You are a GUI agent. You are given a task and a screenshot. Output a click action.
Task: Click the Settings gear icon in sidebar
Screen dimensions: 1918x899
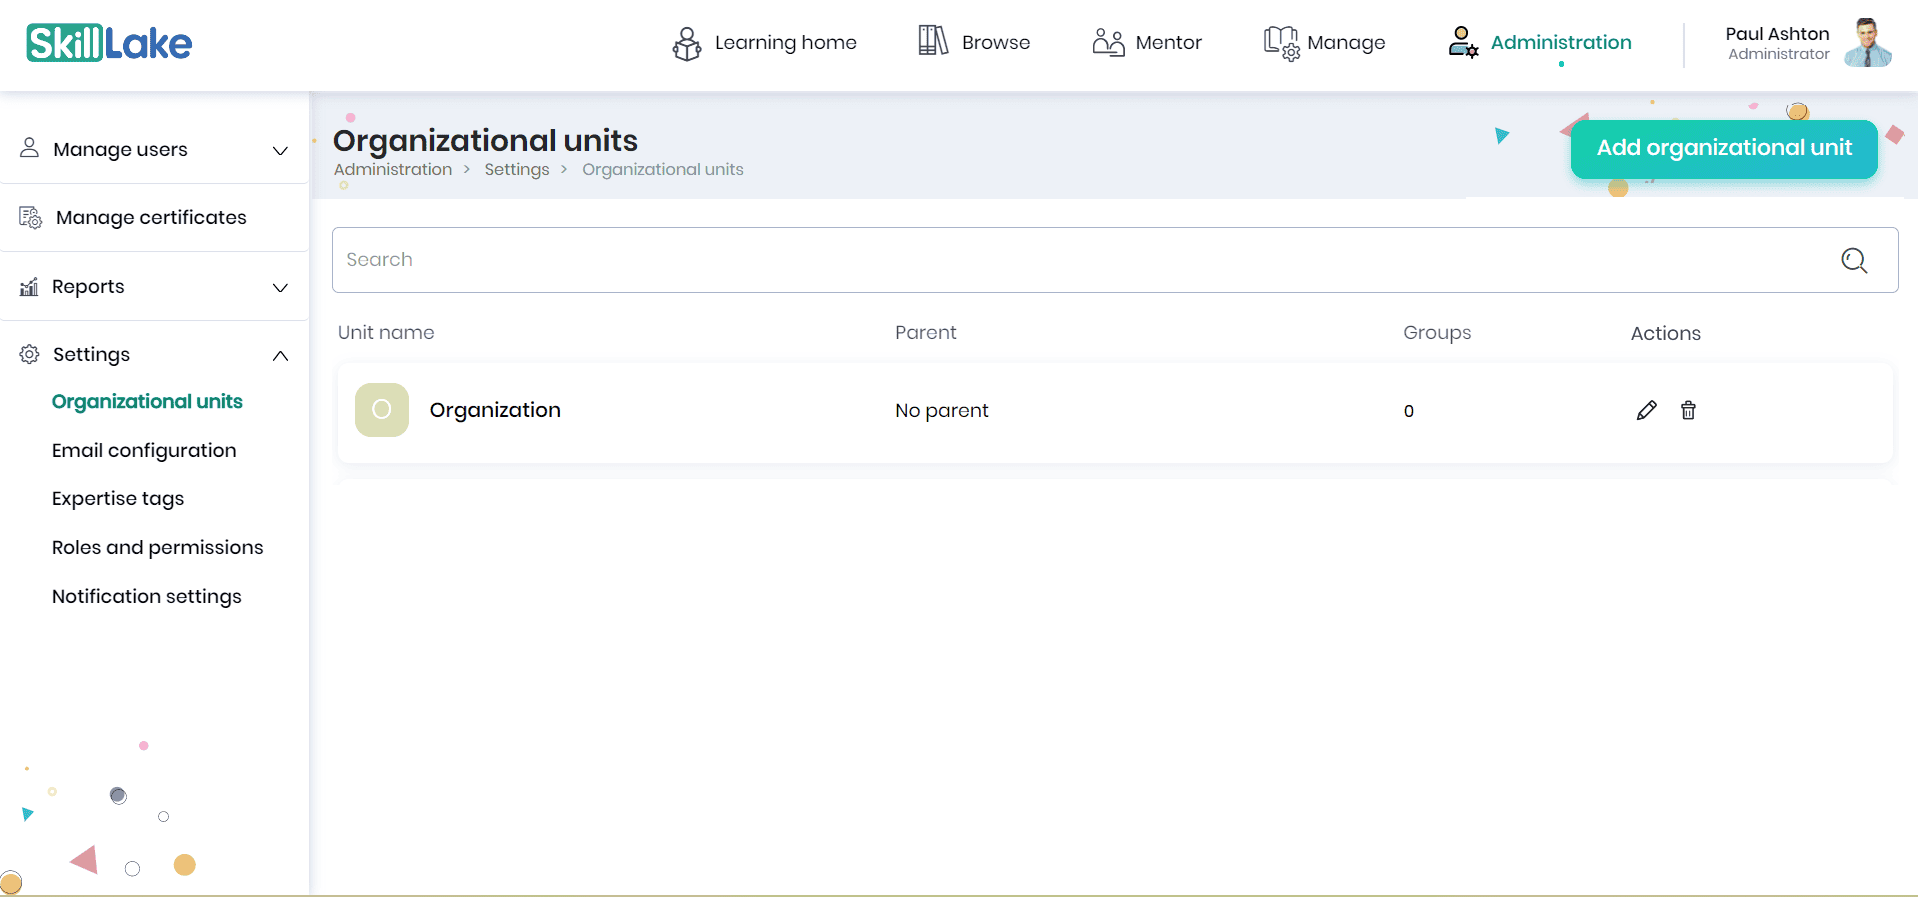click(x=30, y=354)
